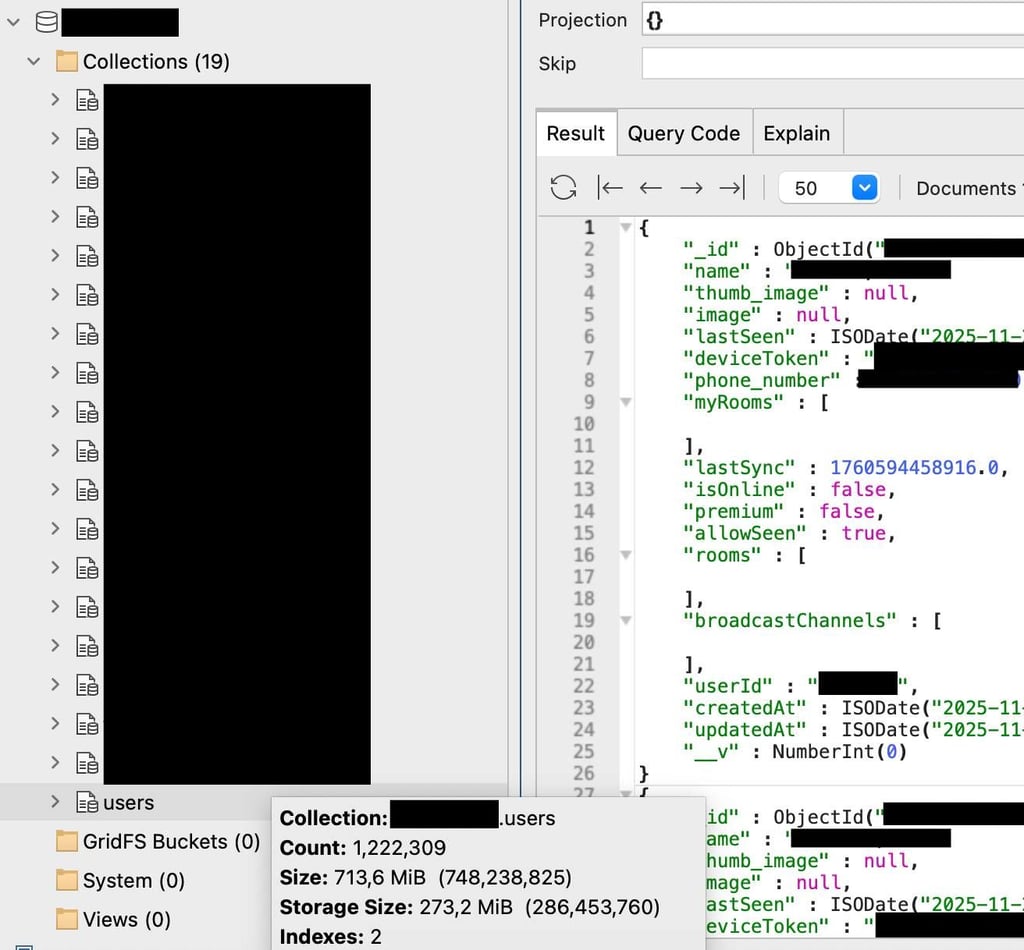Go to previous page of results
The width and height of the screenshot is (1024, 950).
[x=650, y=188]
